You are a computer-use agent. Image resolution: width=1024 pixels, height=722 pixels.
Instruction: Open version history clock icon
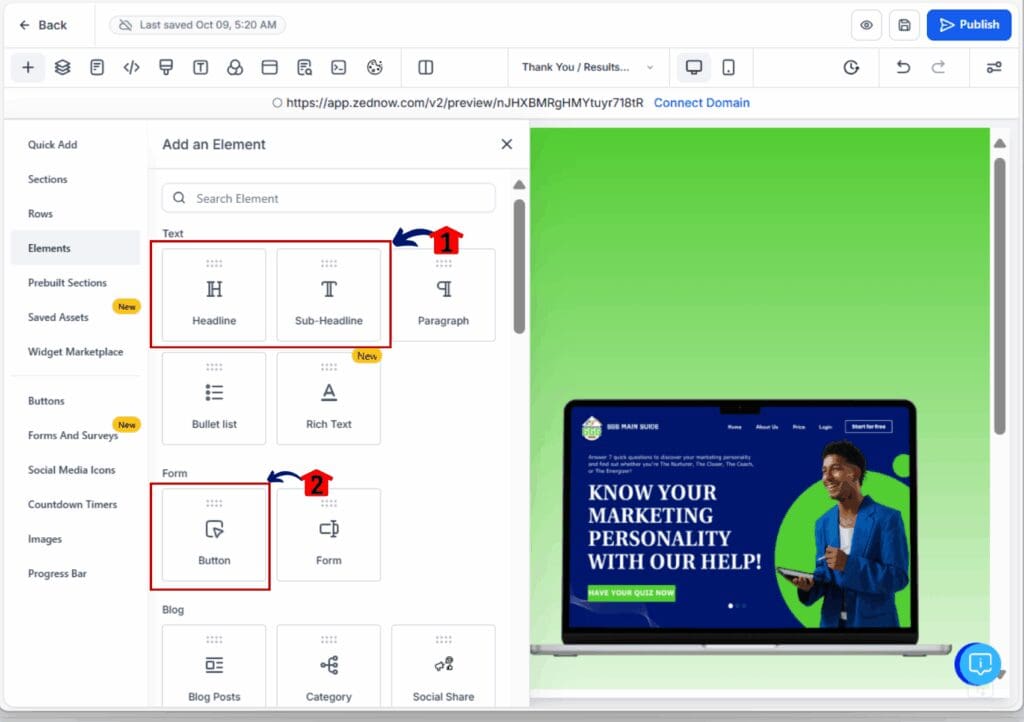pyautogui.click(x=851, y=68)
